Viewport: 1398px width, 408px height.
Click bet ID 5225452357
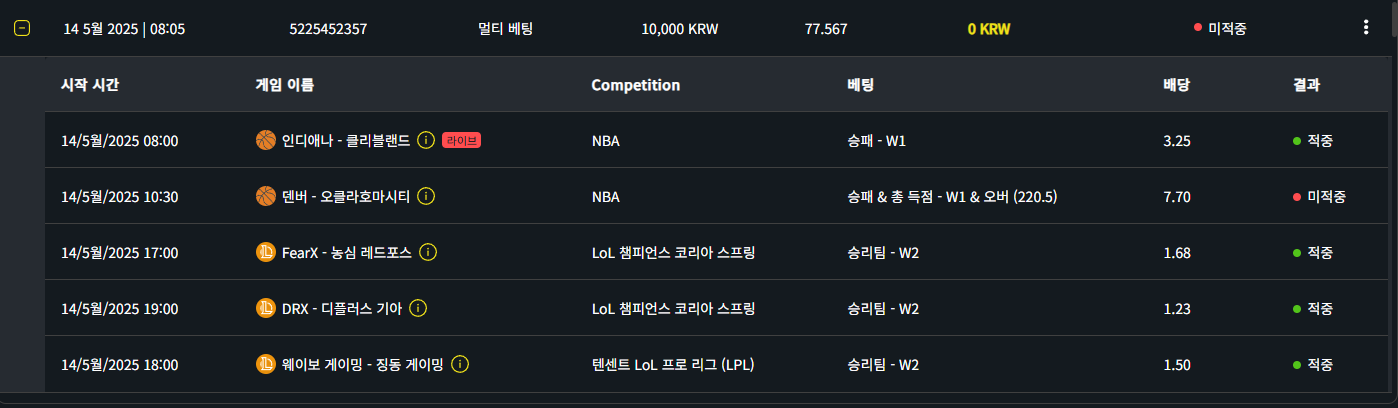pos(328,29)
